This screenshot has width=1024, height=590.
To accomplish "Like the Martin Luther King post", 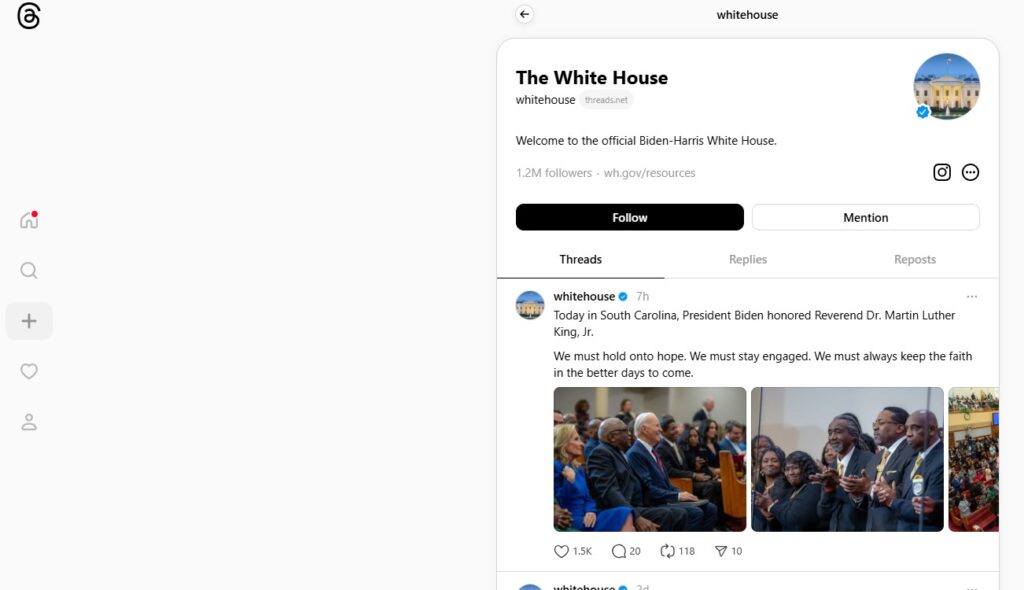I will pyautogui.click(x=561, y=551).
